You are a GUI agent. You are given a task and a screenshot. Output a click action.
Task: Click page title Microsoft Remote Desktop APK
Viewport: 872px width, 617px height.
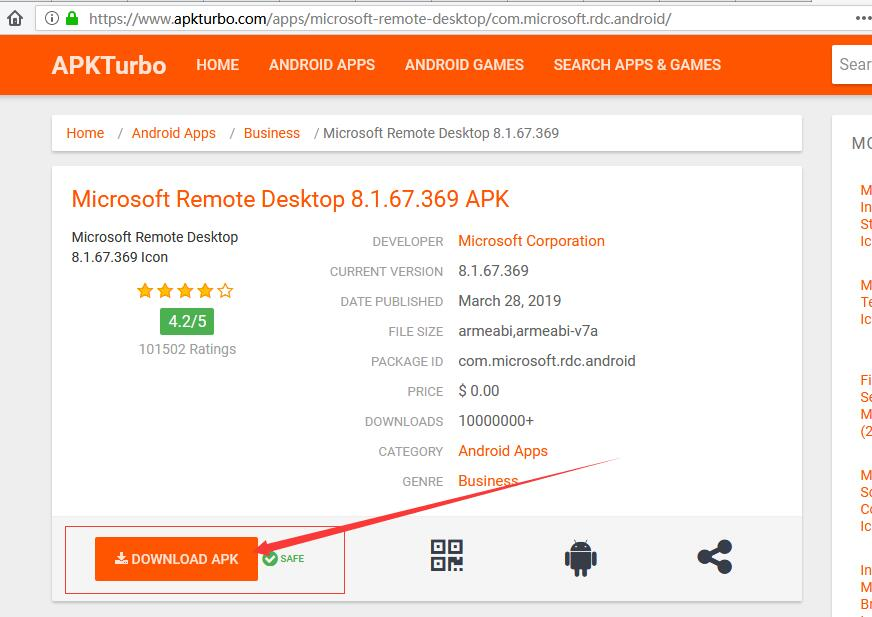point(290,199)
